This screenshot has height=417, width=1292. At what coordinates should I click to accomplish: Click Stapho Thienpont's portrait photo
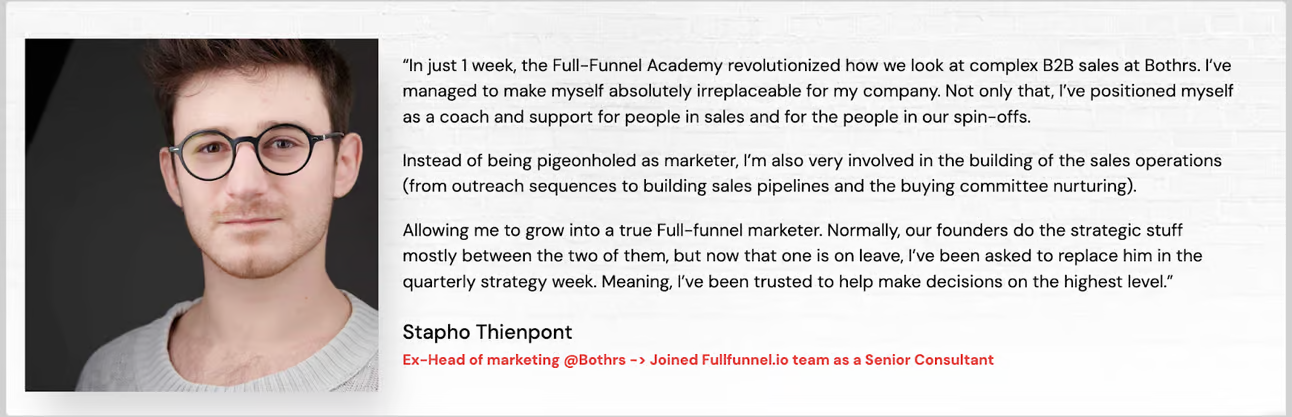(x=201, y=215)
